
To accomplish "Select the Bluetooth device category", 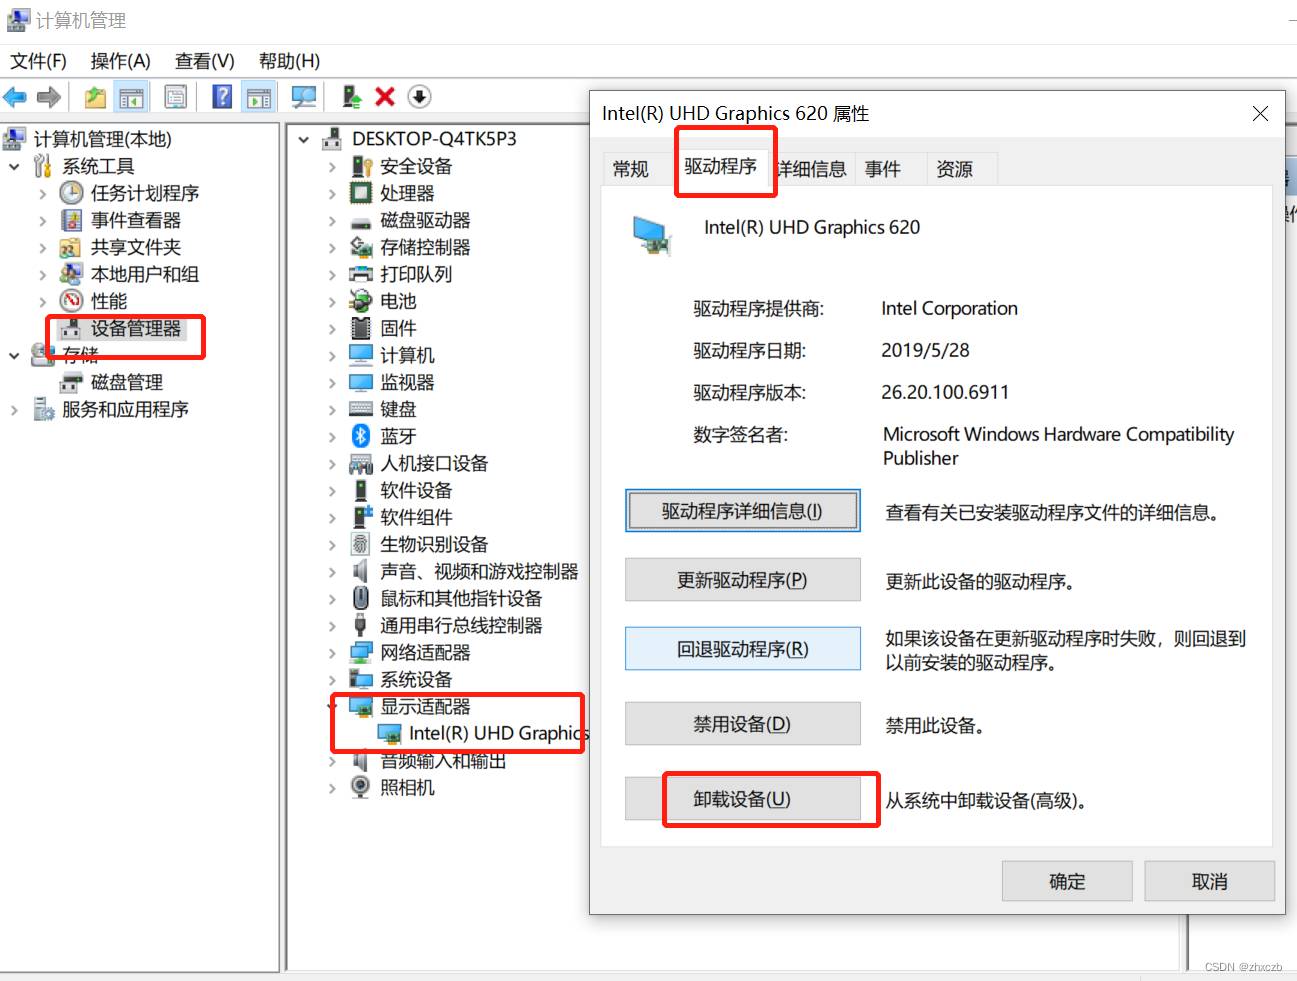I will pos(398,436).
